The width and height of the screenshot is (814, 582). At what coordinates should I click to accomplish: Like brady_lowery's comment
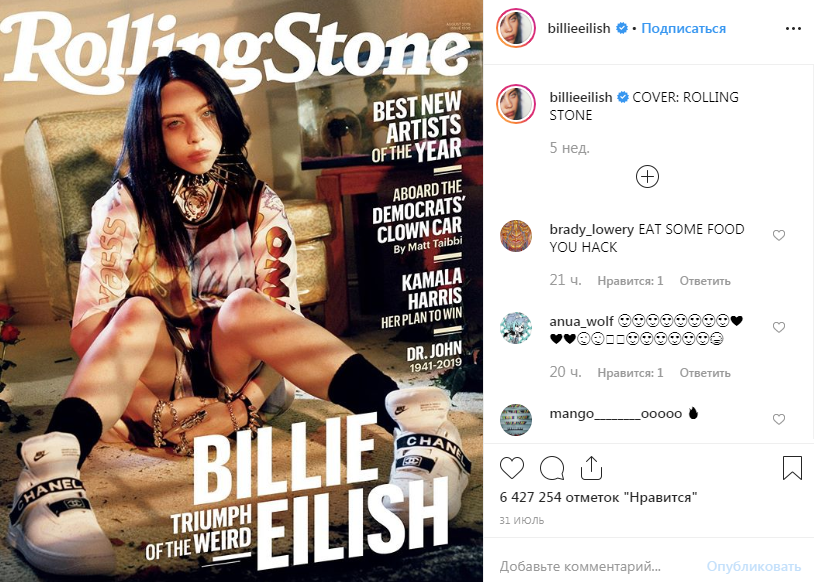coord(779,235)
